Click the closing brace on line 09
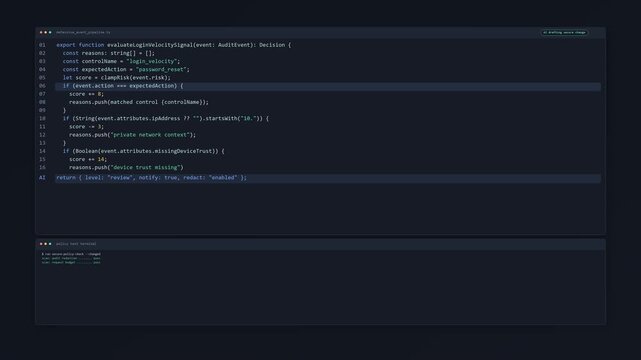Image resolution: width=641 pixels, height=360 pixels. coord(64,110)
